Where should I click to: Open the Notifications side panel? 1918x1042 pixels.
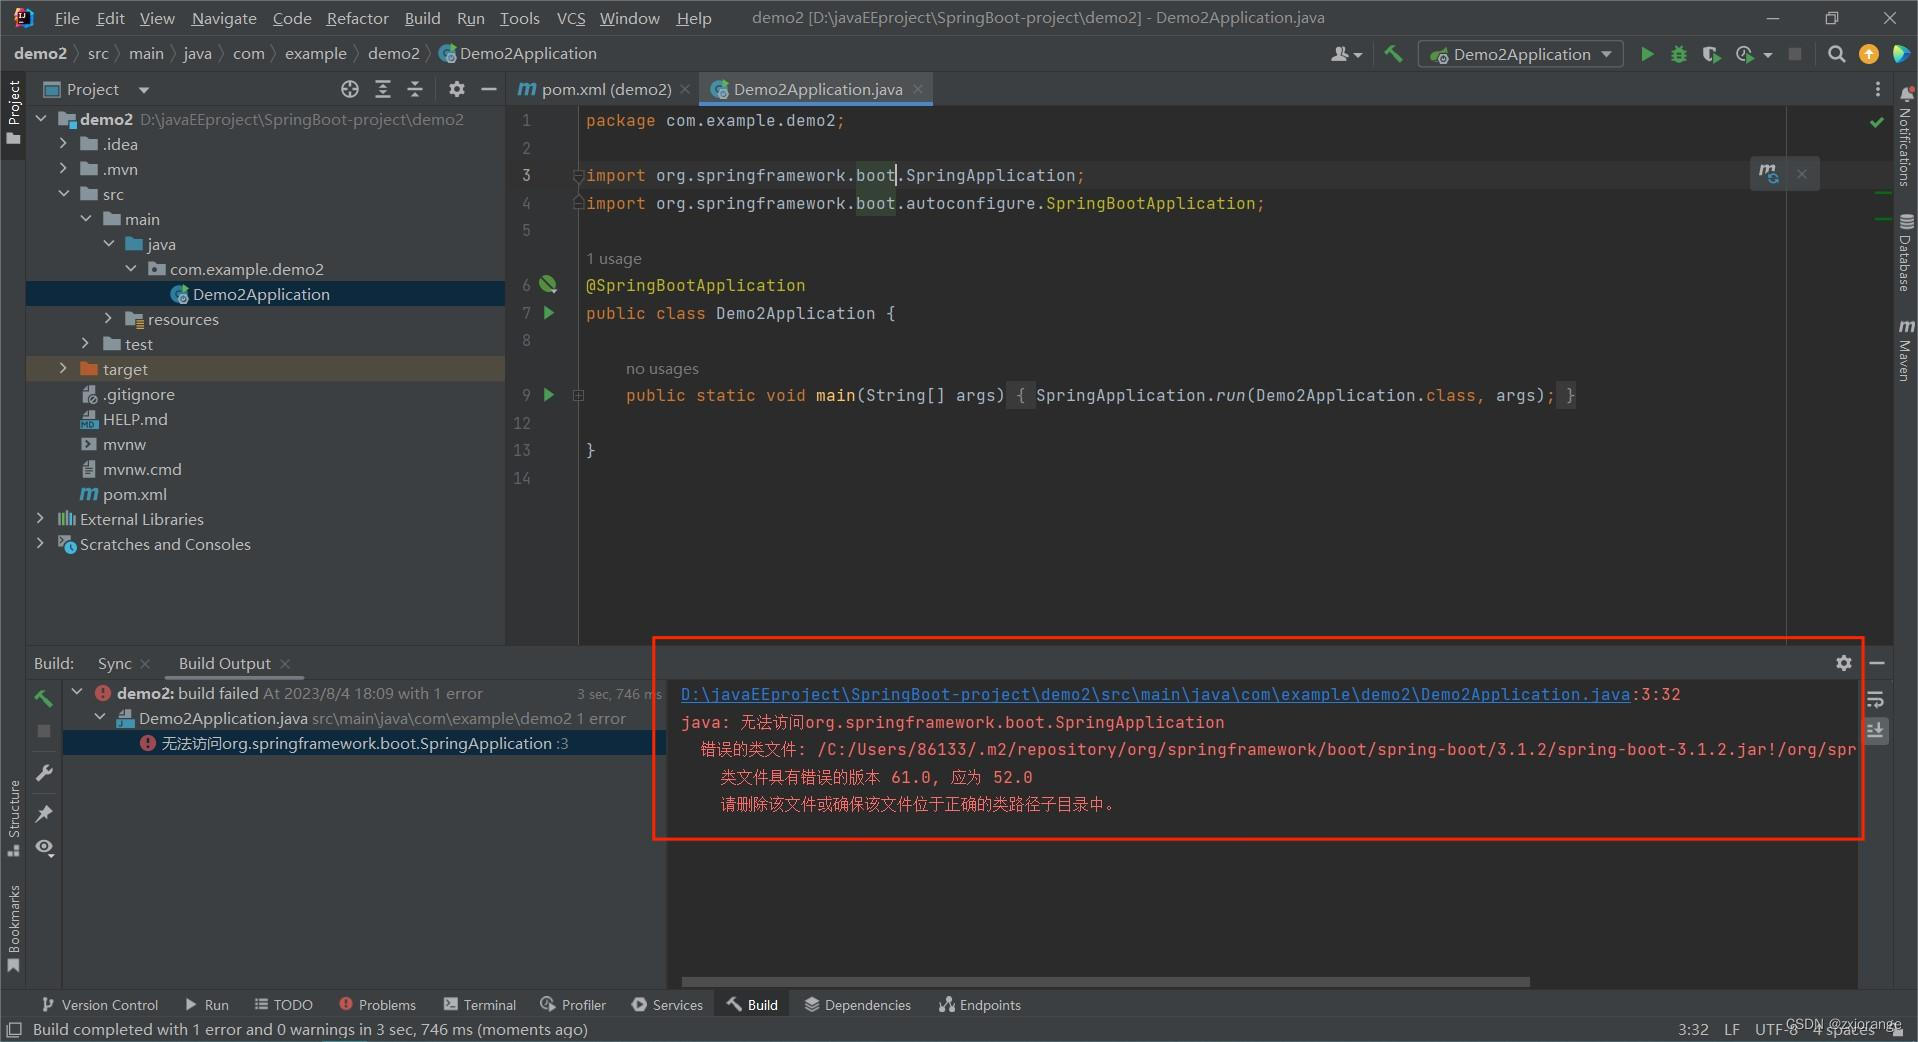click(1905, 137)
